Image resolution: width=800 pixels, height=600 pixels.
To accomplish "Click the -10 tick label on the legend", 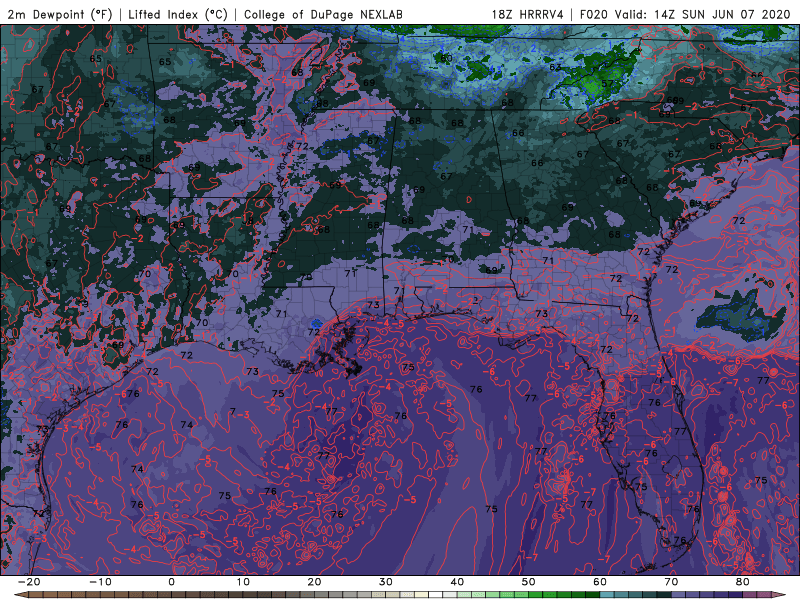I will click(100, 582).
